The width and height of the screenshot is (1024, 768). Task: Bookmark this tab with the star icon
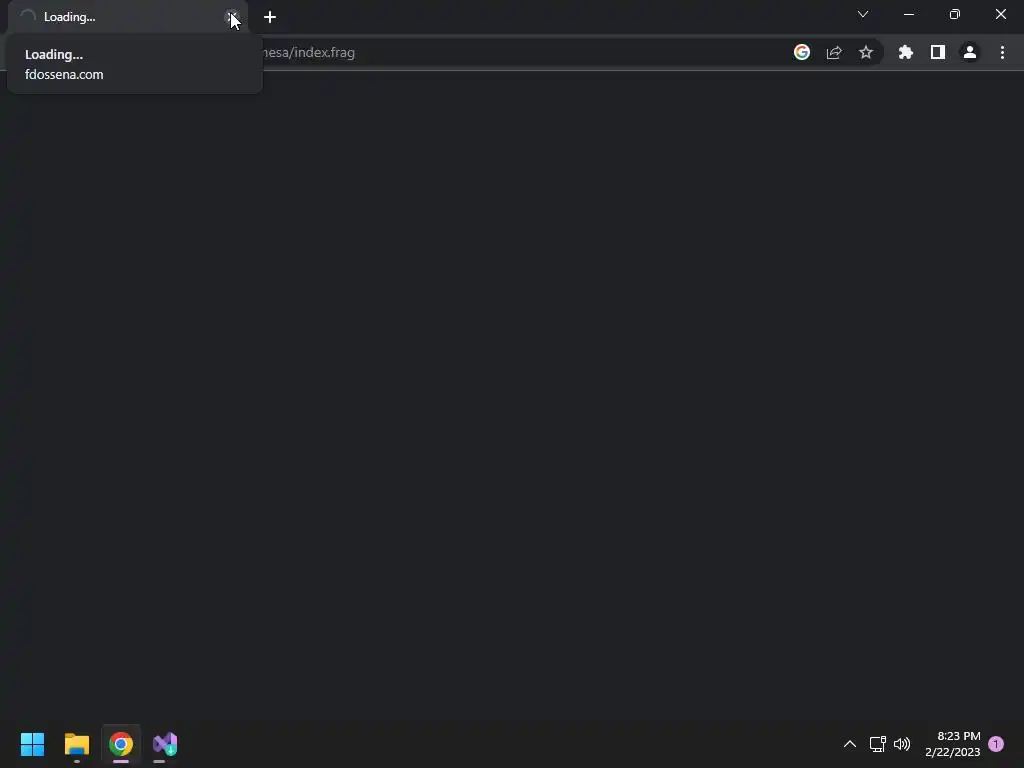(866, 52)
